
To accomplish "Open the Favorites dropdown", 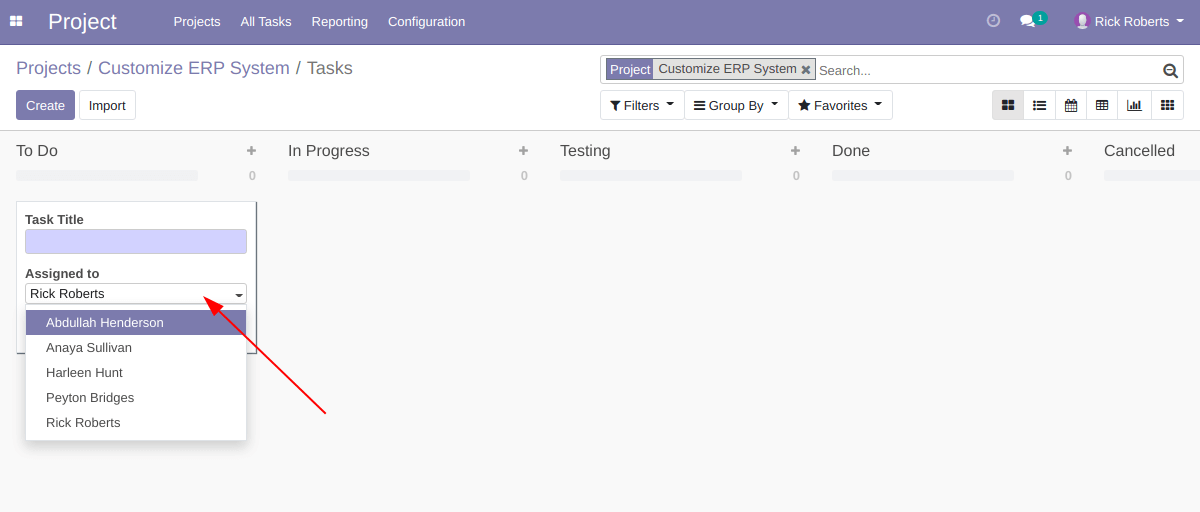I will pos(840,105).
